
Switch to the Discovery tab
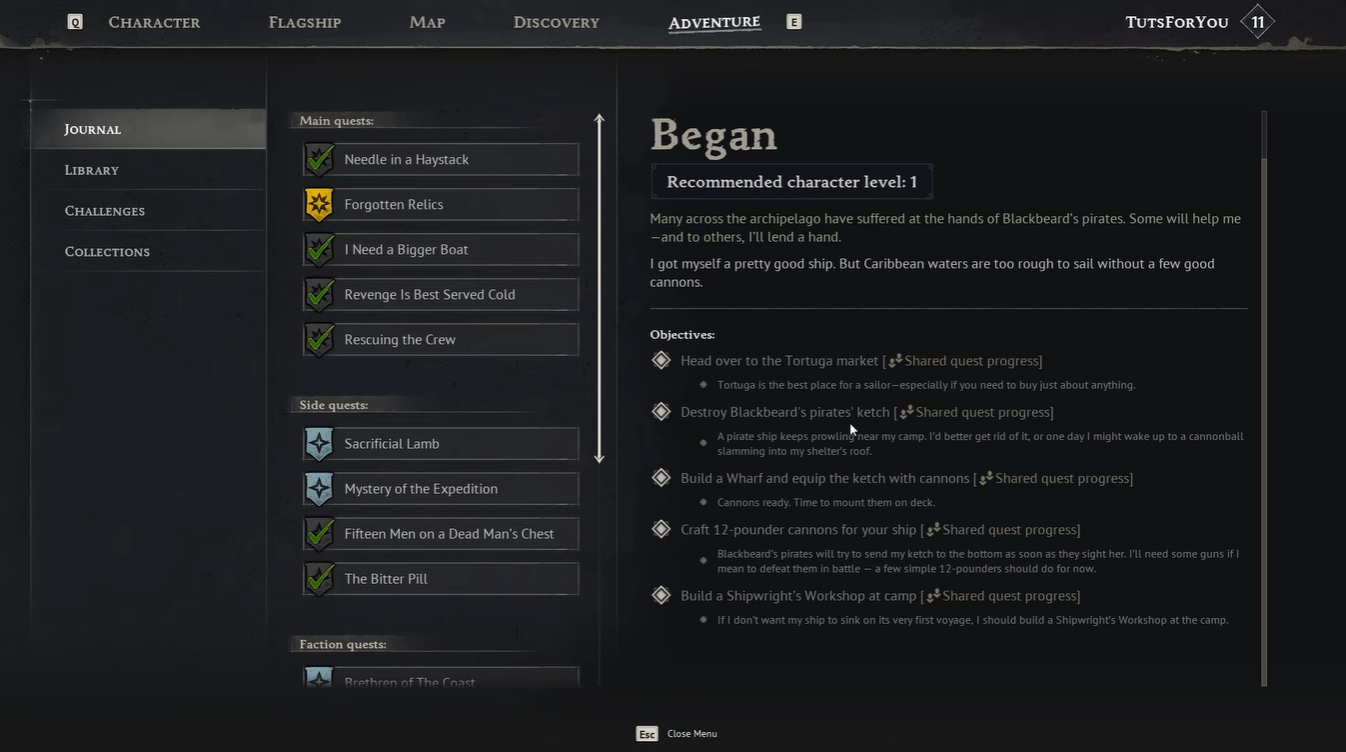click(556, 22)
